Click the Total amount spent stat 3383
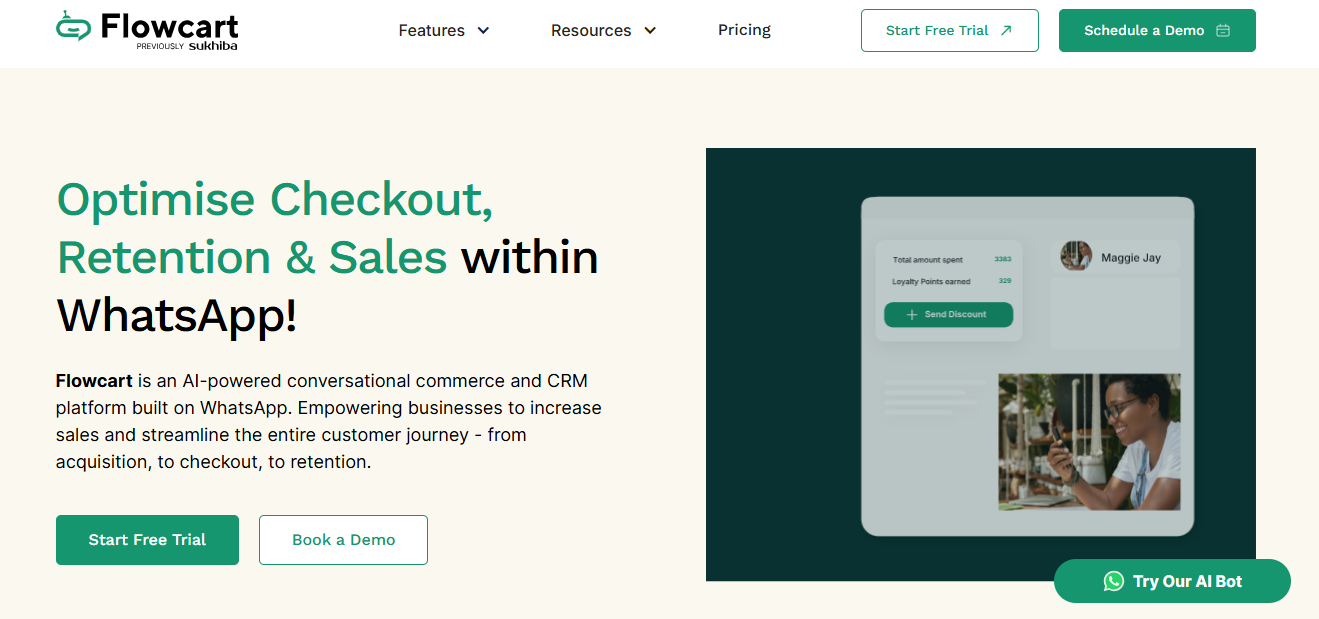 [1004, 259]
